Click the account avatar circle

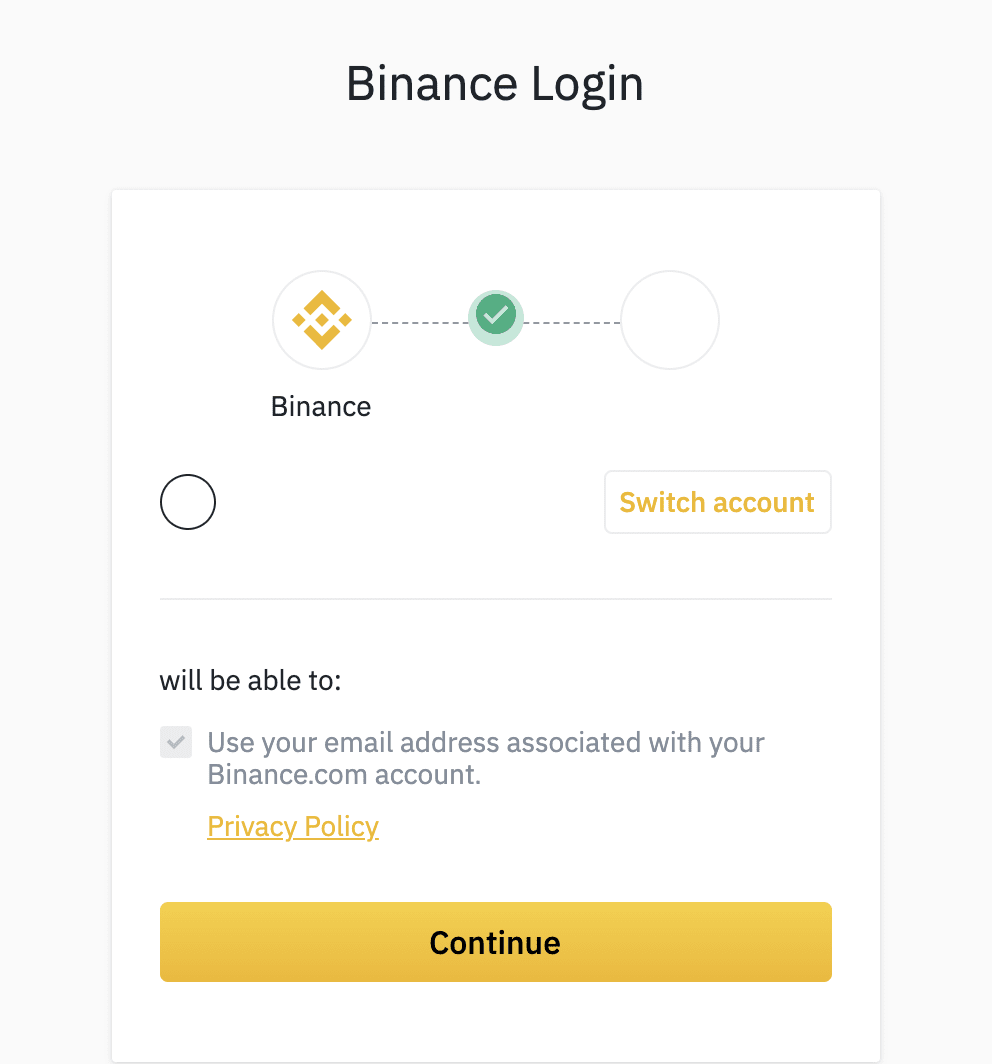[x=188, y=502]
